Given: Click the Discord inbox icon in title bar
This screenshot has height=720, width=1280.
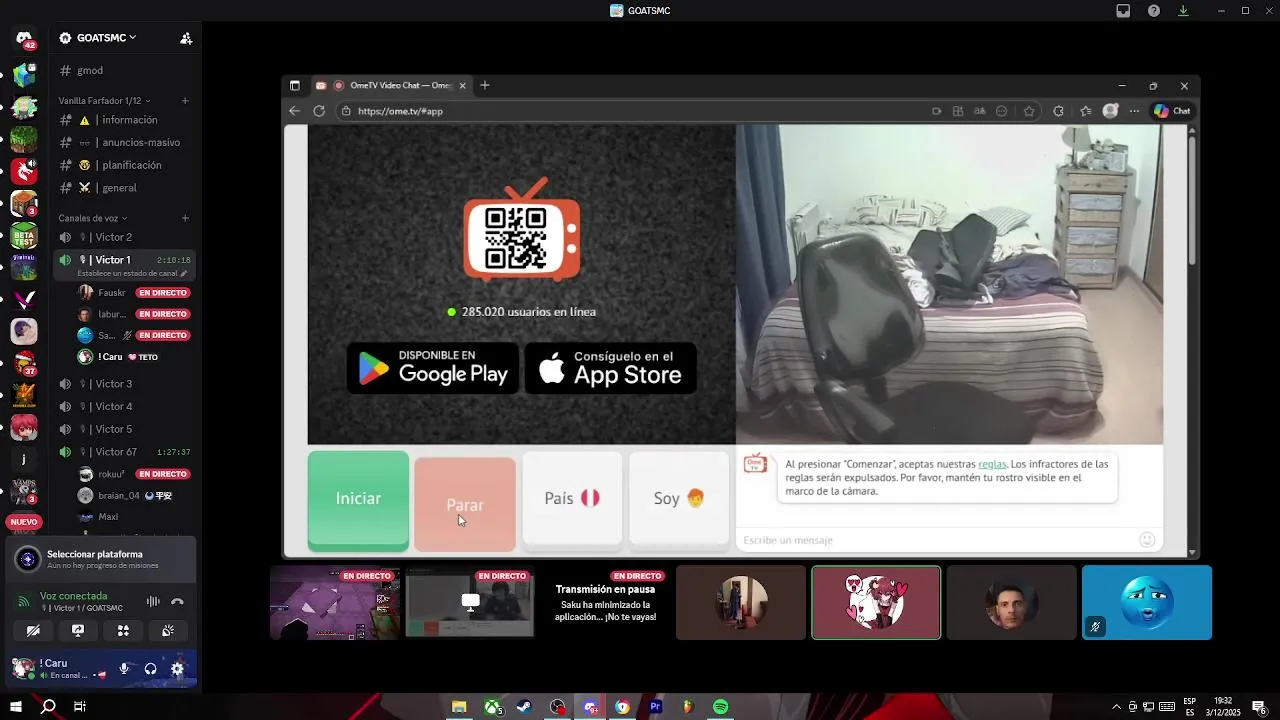Looking at the screenshot, I should point(1123,11).
